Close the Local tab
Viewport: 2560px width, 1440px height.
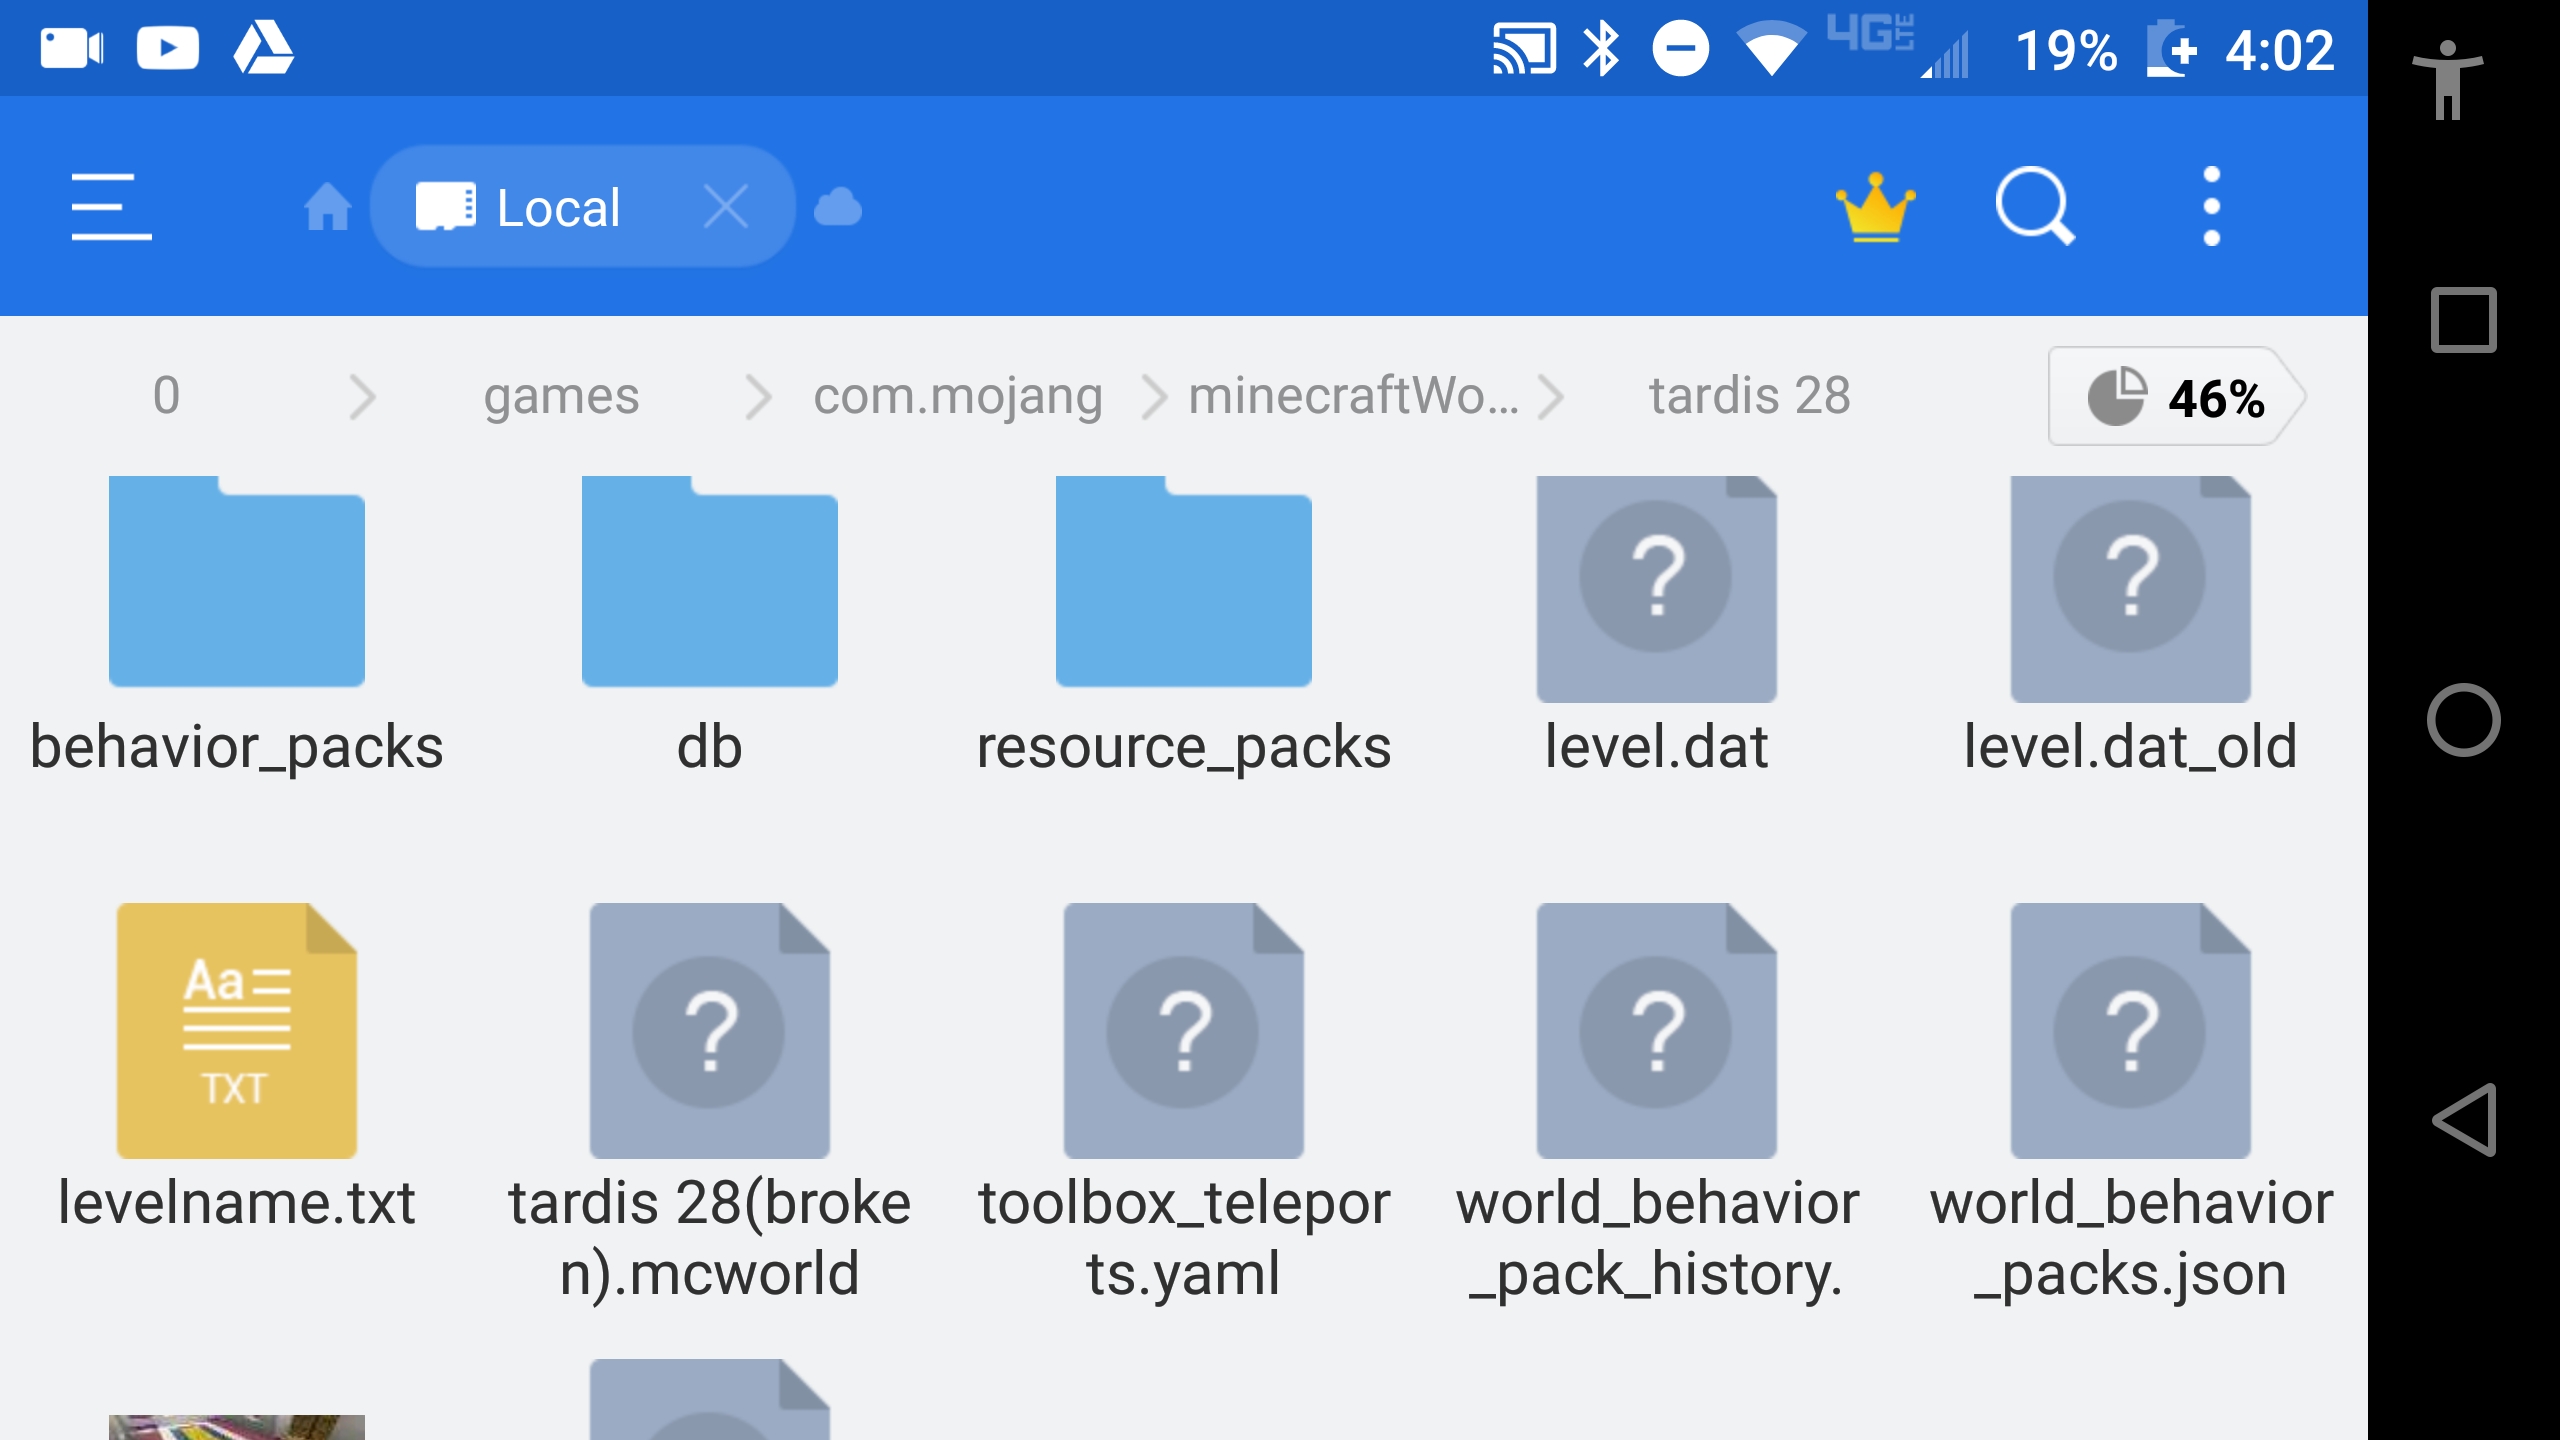tap(725, 207)
